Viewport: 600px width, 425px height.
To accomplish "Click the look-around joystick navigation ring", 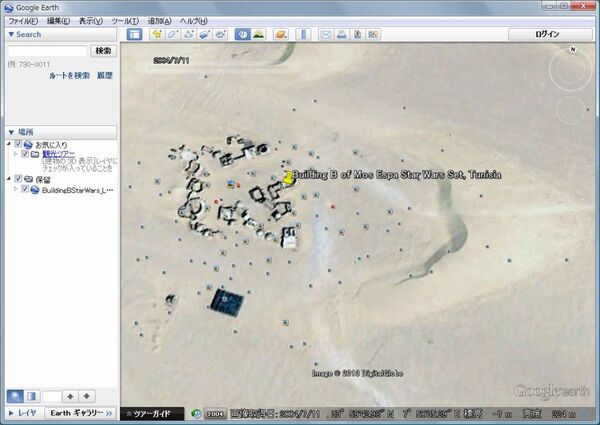I will [570, 69].
